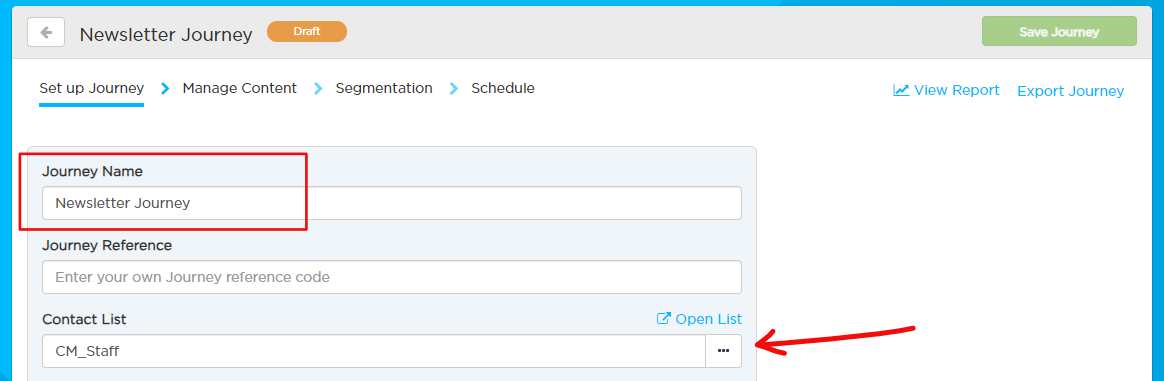This screenshot has width=1164, height=381.
Task: Switch to the Manage Content step
Action: click(x=240, y=88)
